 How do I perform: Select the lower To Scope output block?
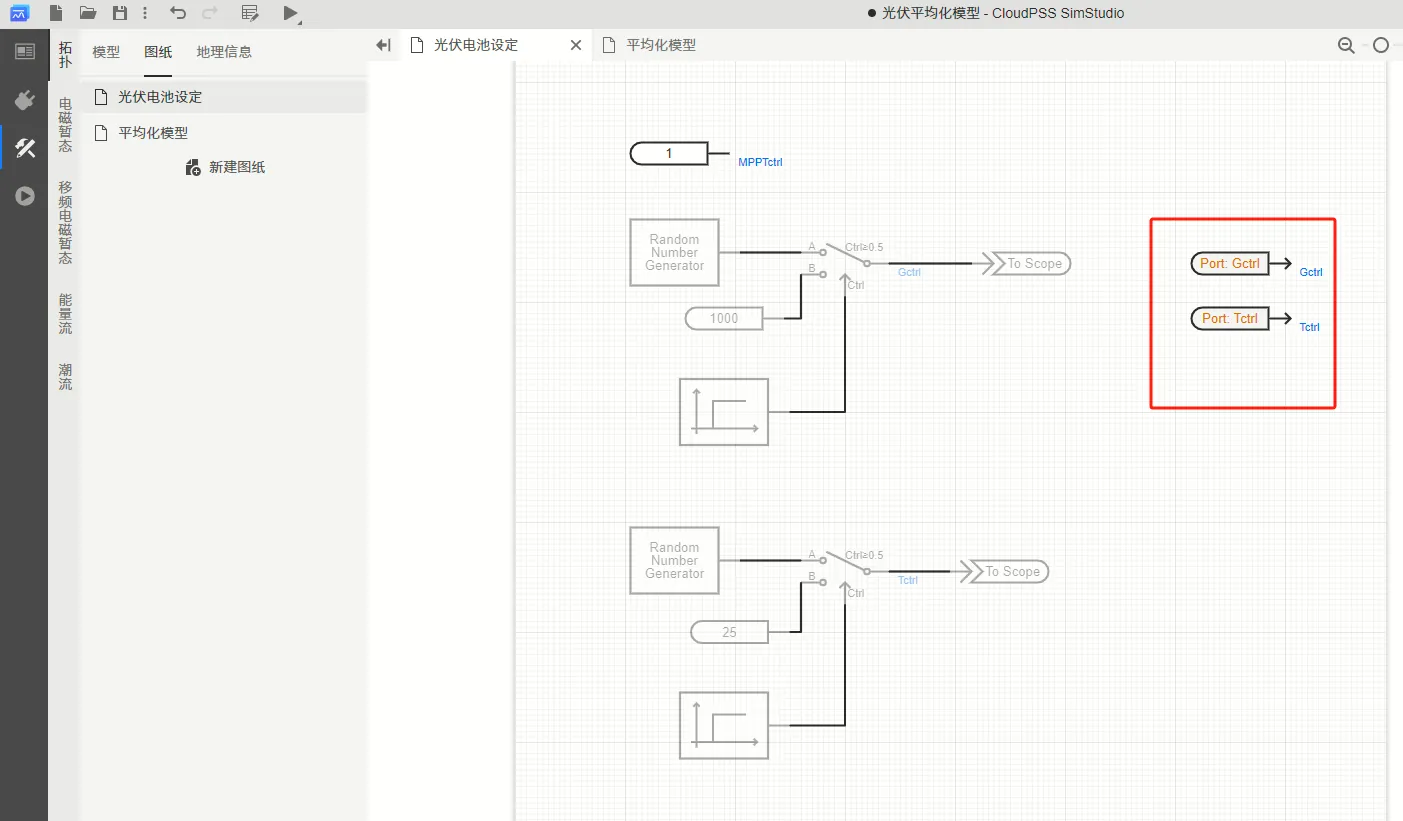[x=1006, y=571]
